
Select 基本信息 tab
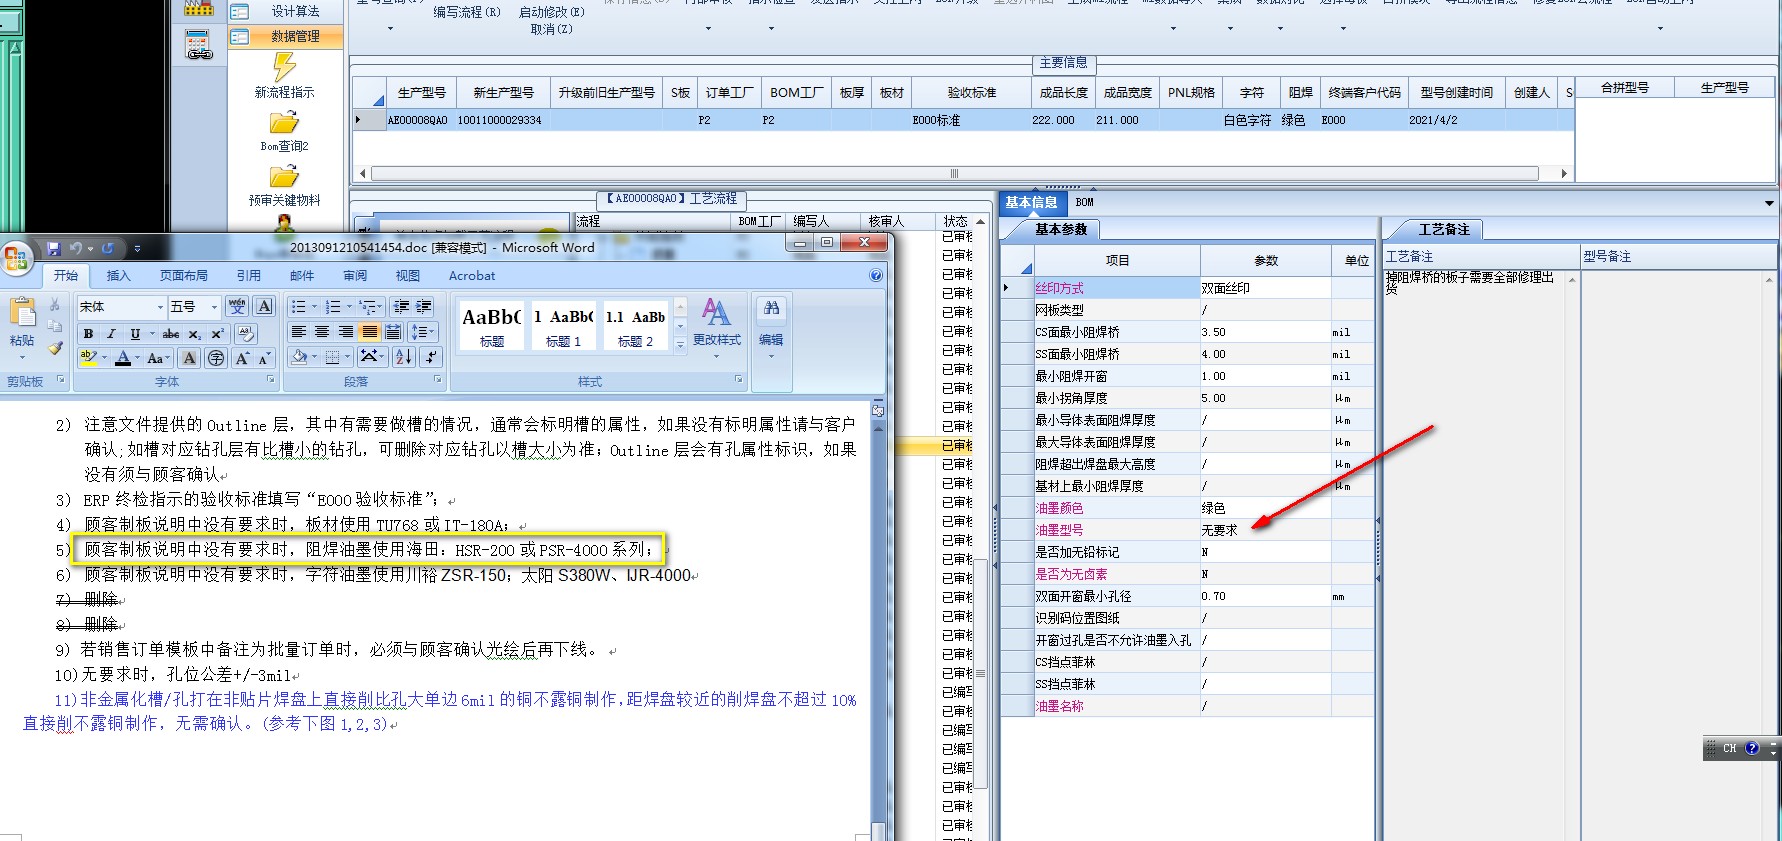pyautogui.click(x=1031, y=202)
